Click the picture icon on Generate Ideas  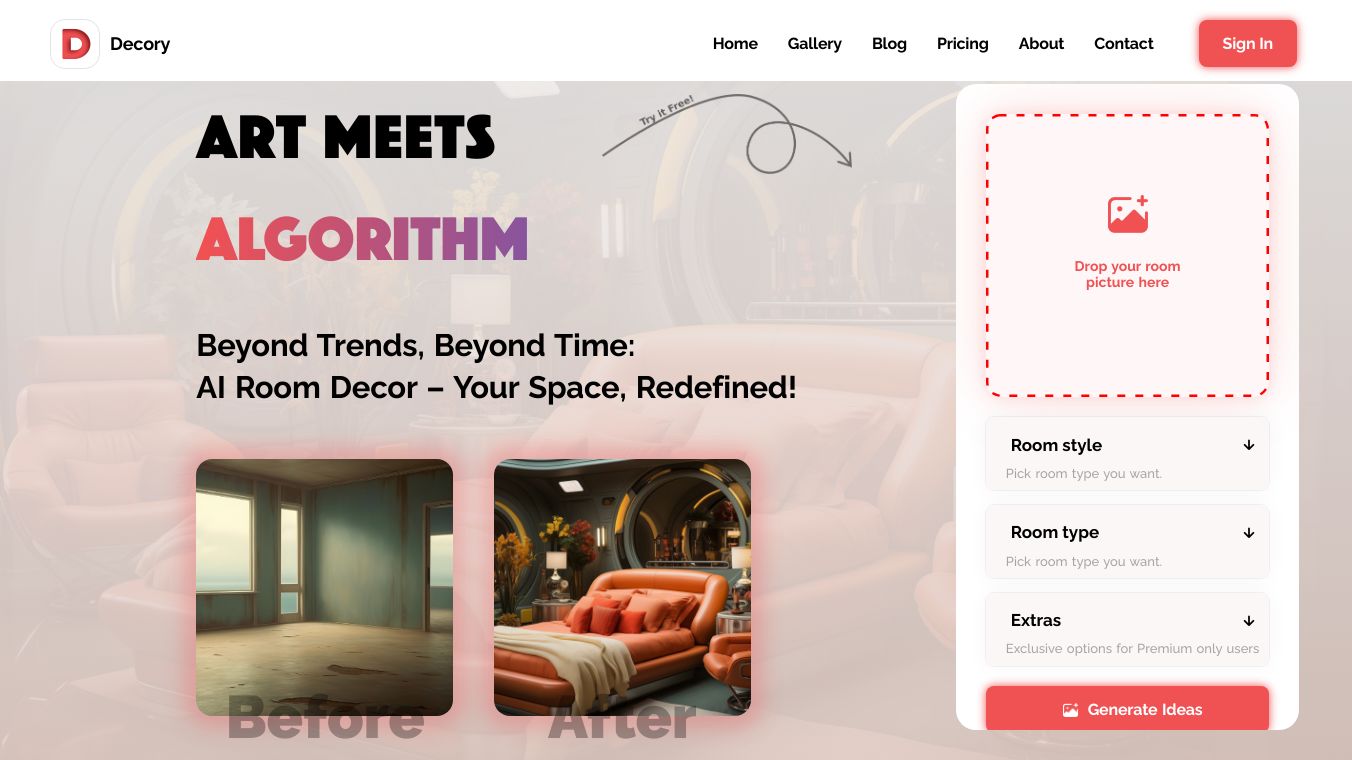pyautogui.click(x=1070, y=710)
